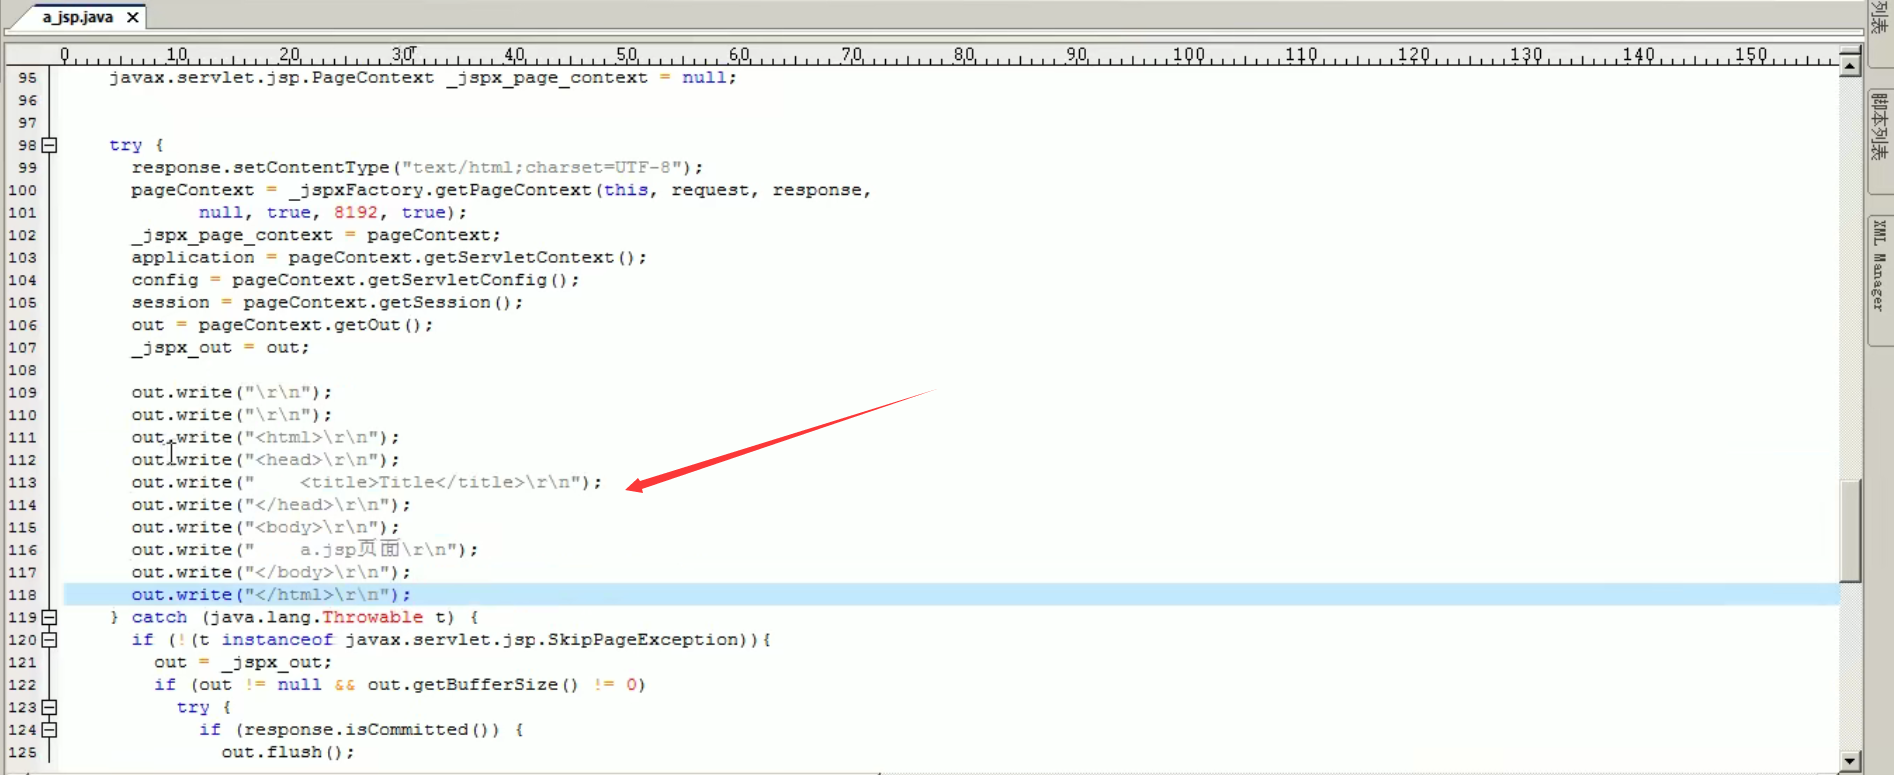Click the <head> write statement on line 112
The image size is (1894, 775).
click(265, 460)
